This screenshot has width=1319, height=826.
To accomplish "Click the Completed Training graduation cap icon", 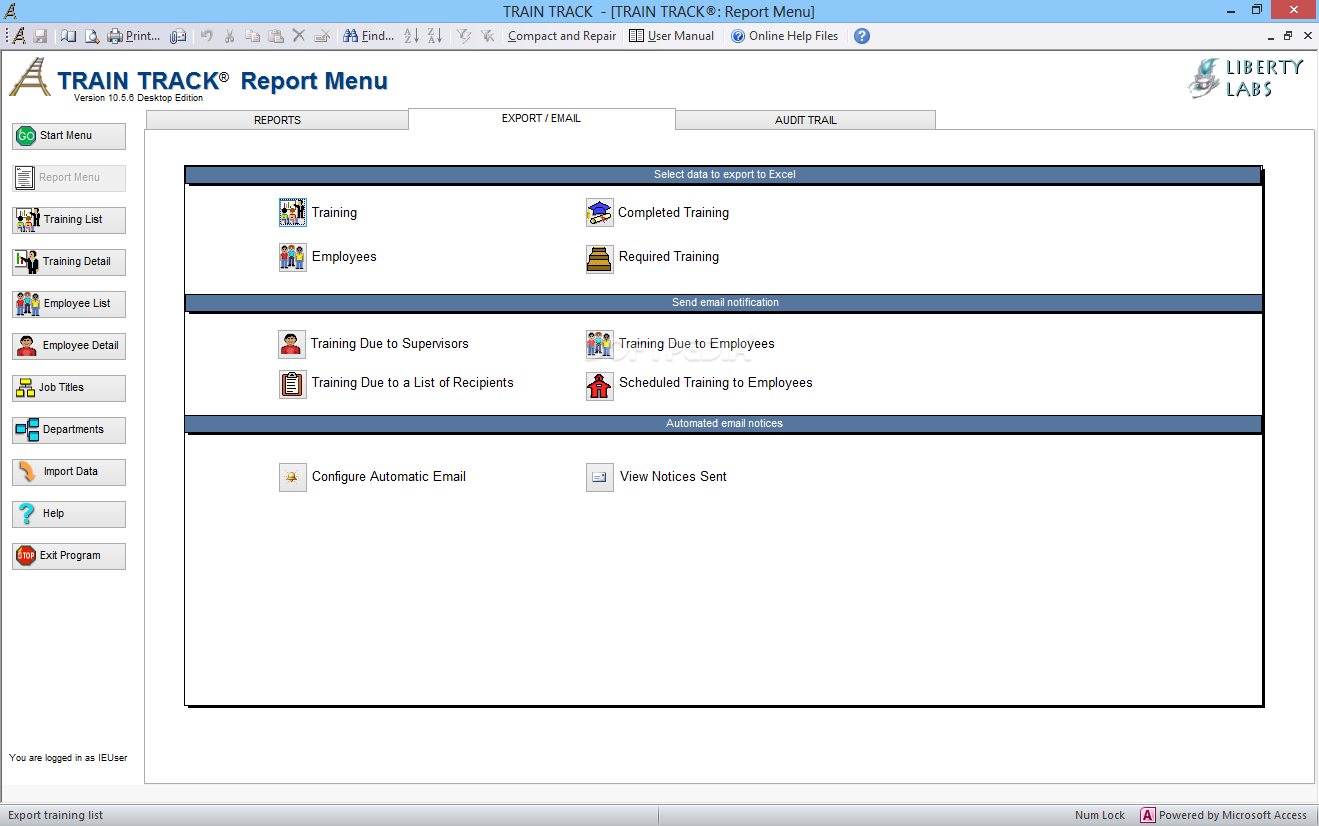I will click(x=599, y=212).
